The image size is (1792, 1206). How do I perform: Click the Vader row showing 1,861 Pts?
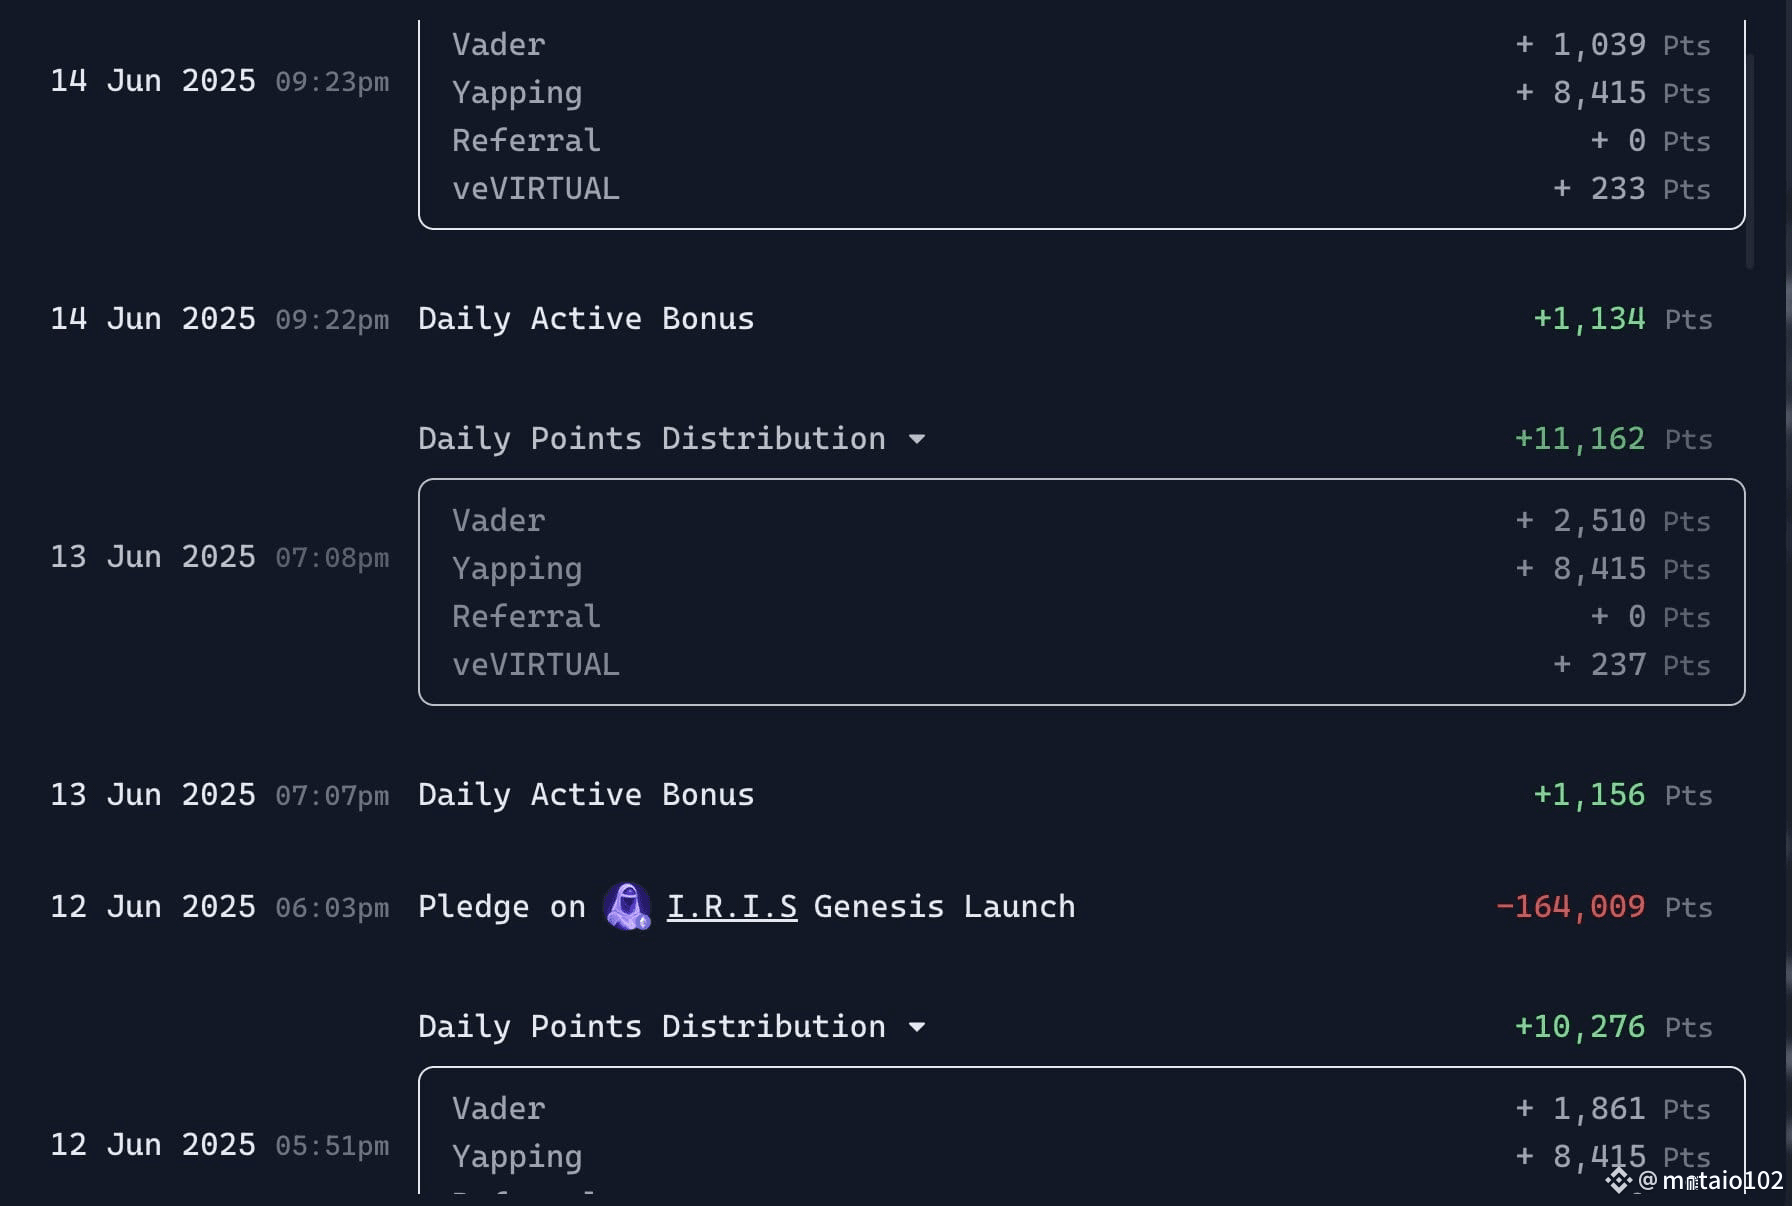point(1081,1109)
